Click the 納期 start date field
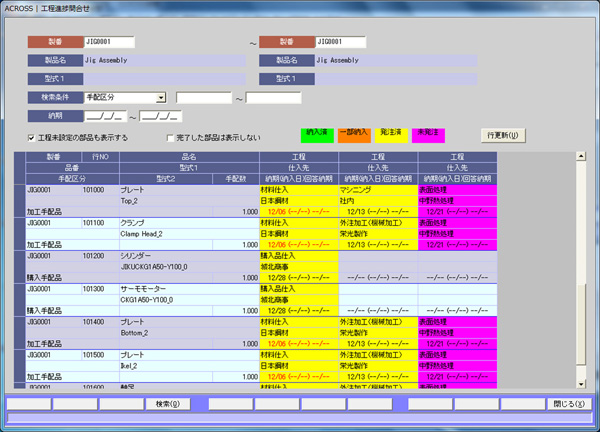 [105, 116]
